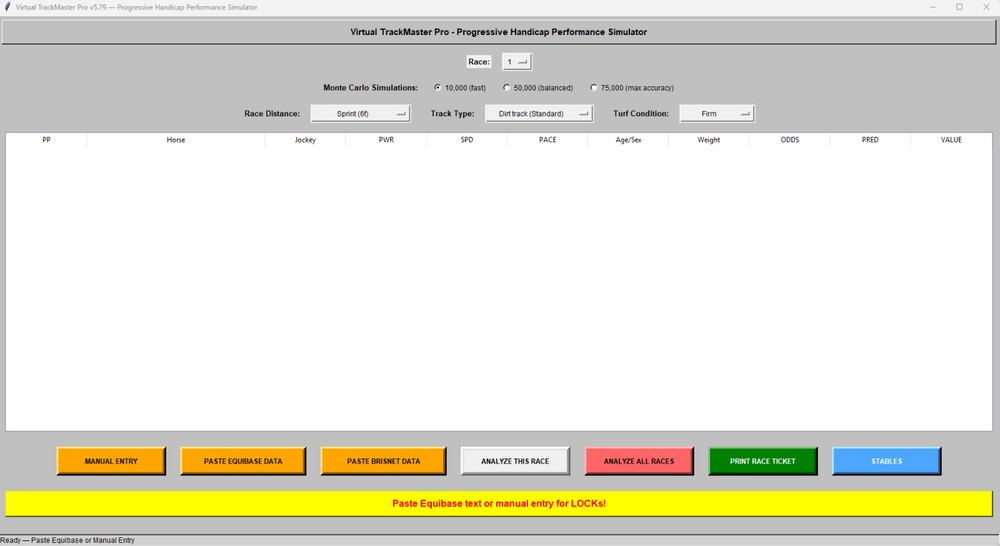Click the yellow LOCKs message banner
The width and height of the screenshot is (1000, 546).
(499, 503)
